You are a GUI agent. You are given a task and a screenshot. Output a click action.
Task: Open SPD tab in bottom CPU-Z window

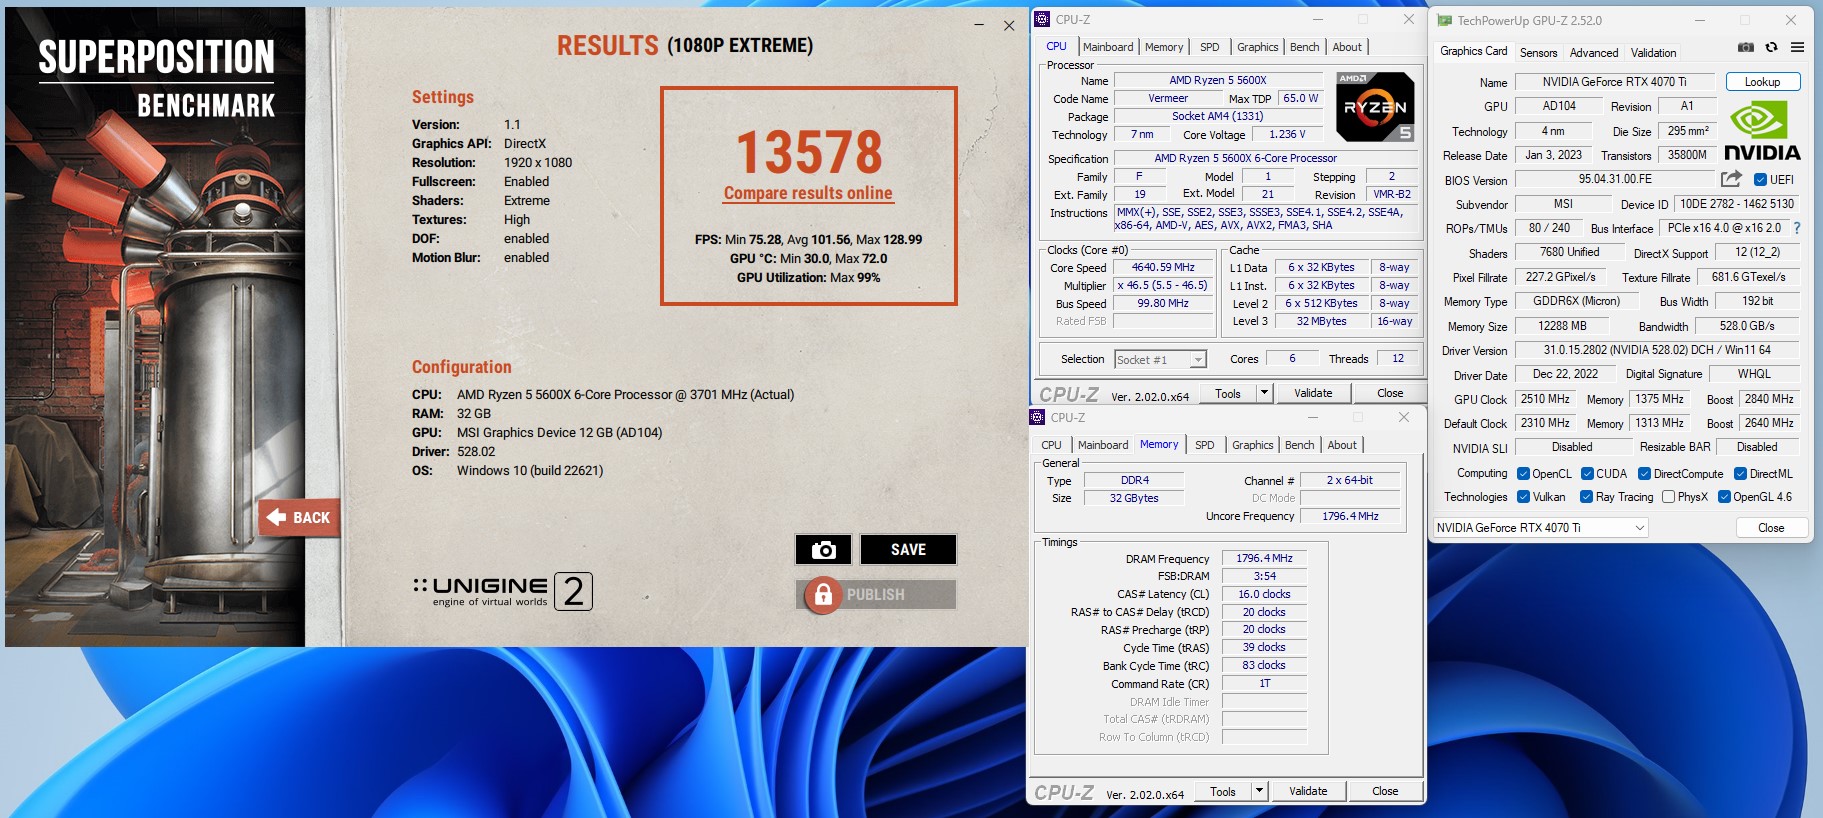[1205, 445]
